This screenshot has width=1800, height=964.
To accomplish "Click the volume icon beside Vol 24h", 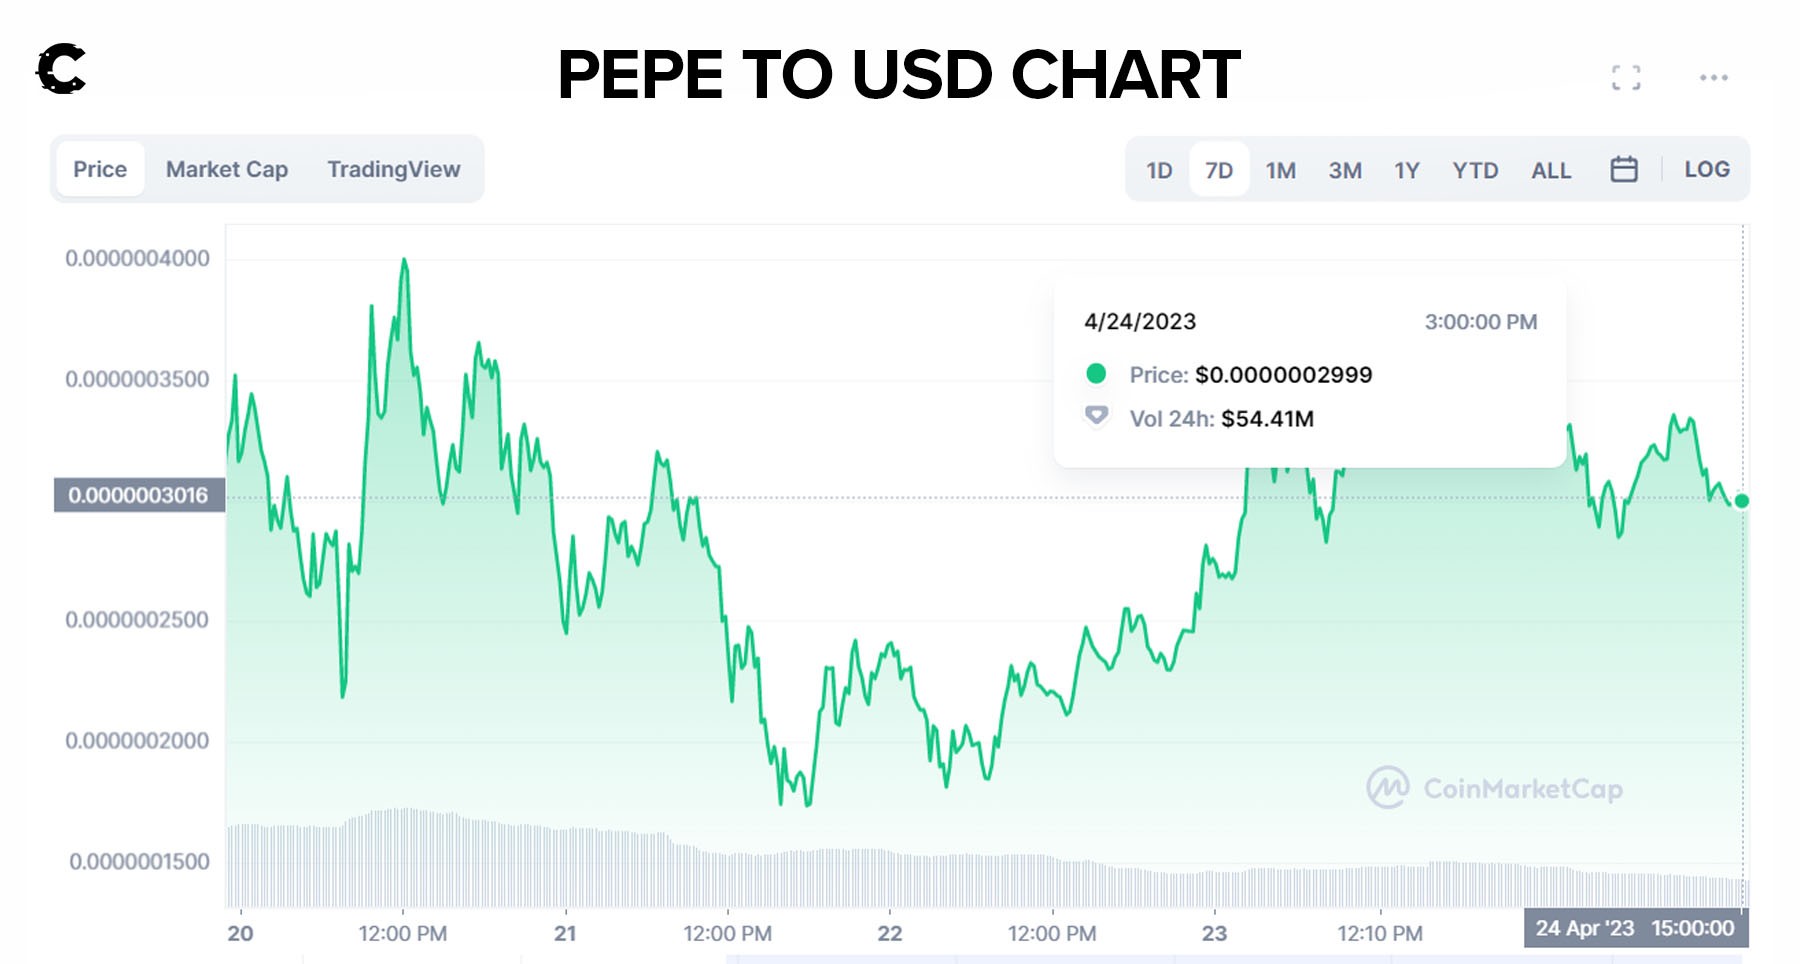I will pyautogui.click(x=1096, y=416).
